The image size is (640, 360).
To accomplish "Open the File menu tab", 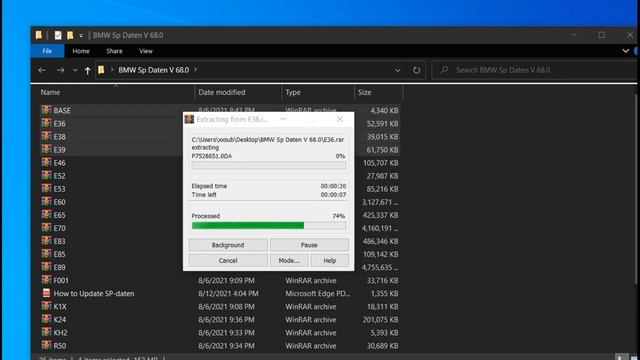I will tap(47, 51).
